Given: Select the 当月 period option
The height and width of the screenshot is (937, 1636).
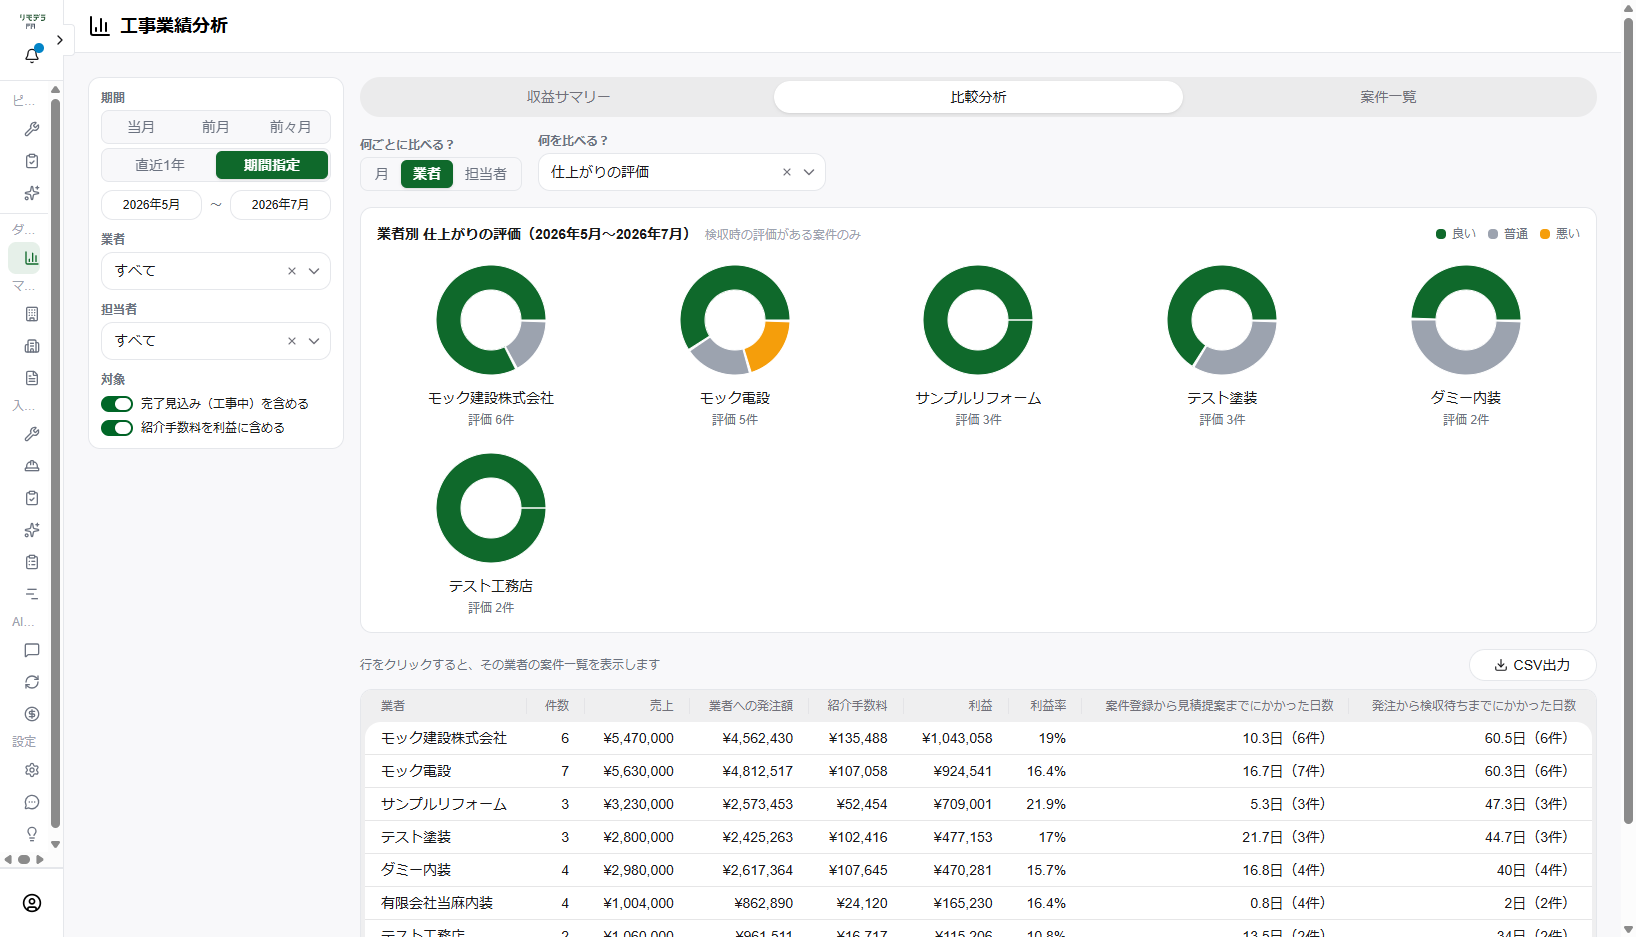Looking at the screenshot, I should coord(141,127).
